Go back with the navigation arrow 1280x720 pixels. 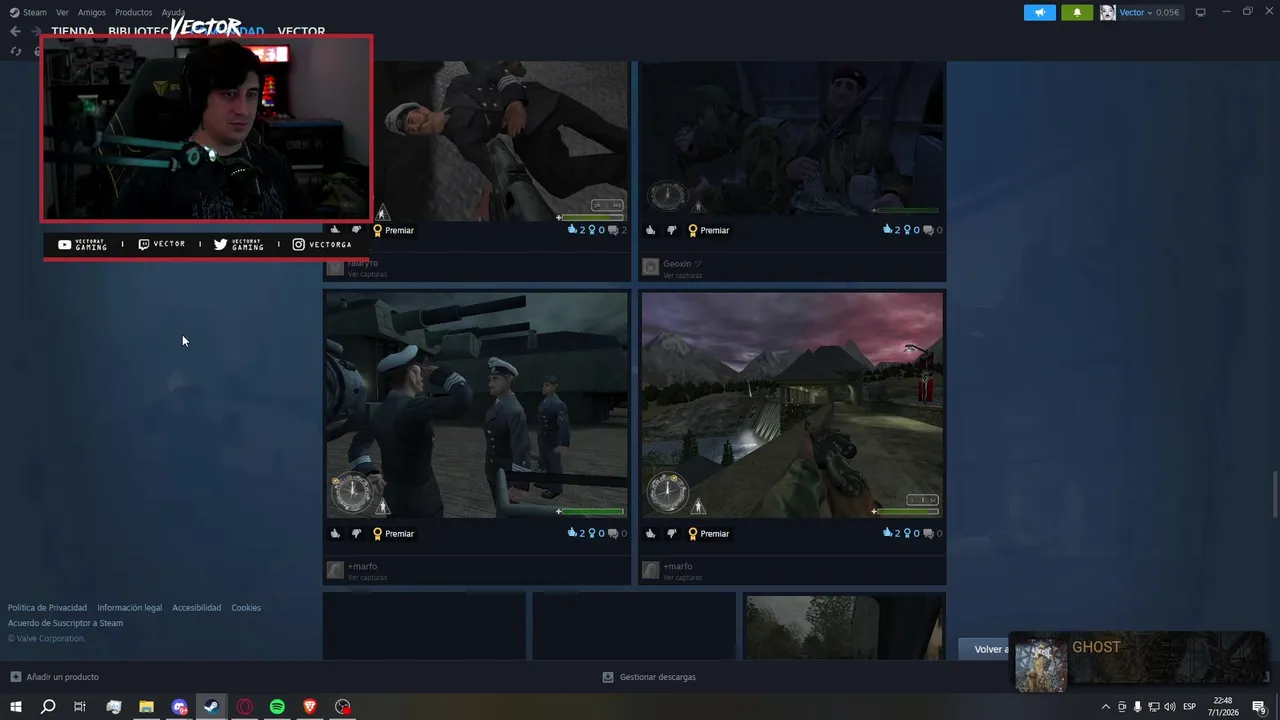[x=15, y=31]
